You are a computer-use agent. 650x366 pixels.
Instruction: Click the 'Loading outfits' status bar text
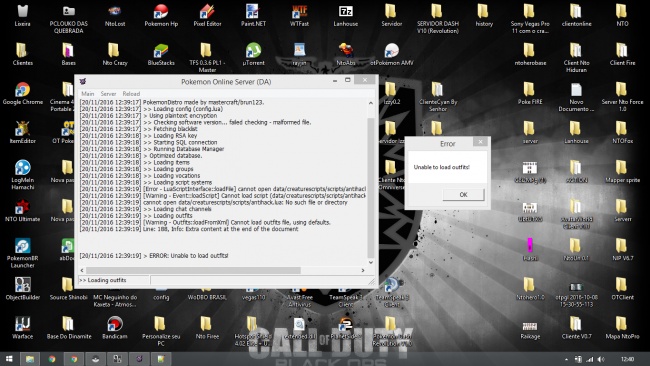tap(102, 280)
